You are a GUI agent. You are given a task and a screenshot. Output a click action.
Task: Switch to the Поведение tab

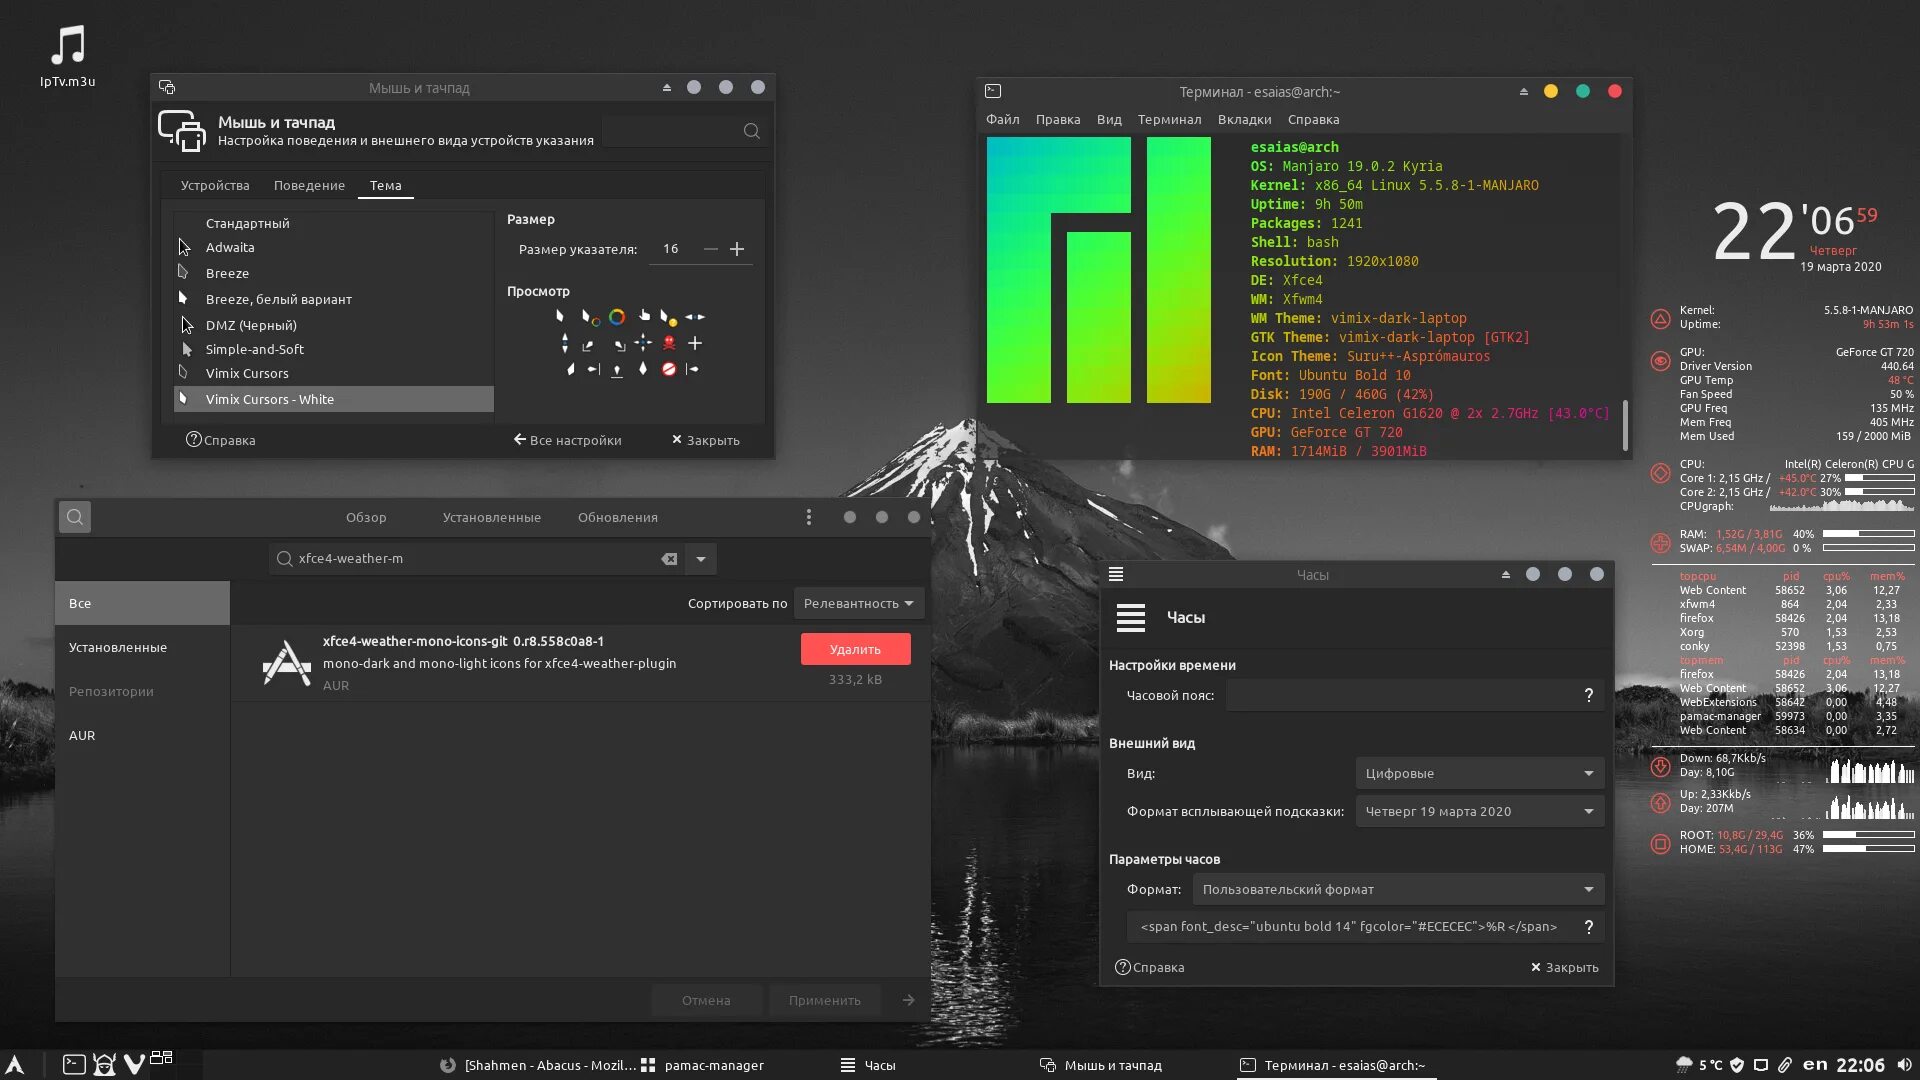pyautogui.click(x=309, y=185)
